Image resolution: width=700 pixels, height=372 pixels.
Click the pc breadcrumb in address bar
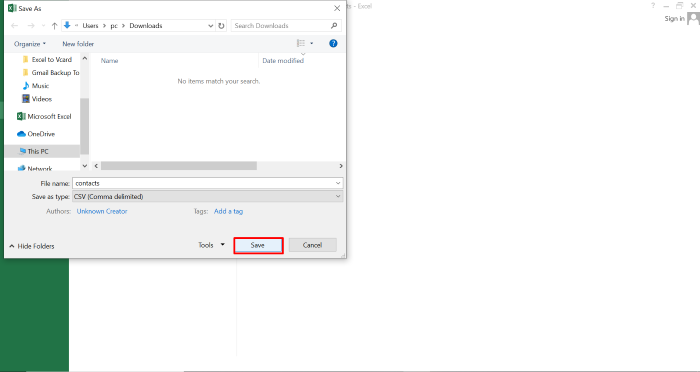click(x=114, y=26)
